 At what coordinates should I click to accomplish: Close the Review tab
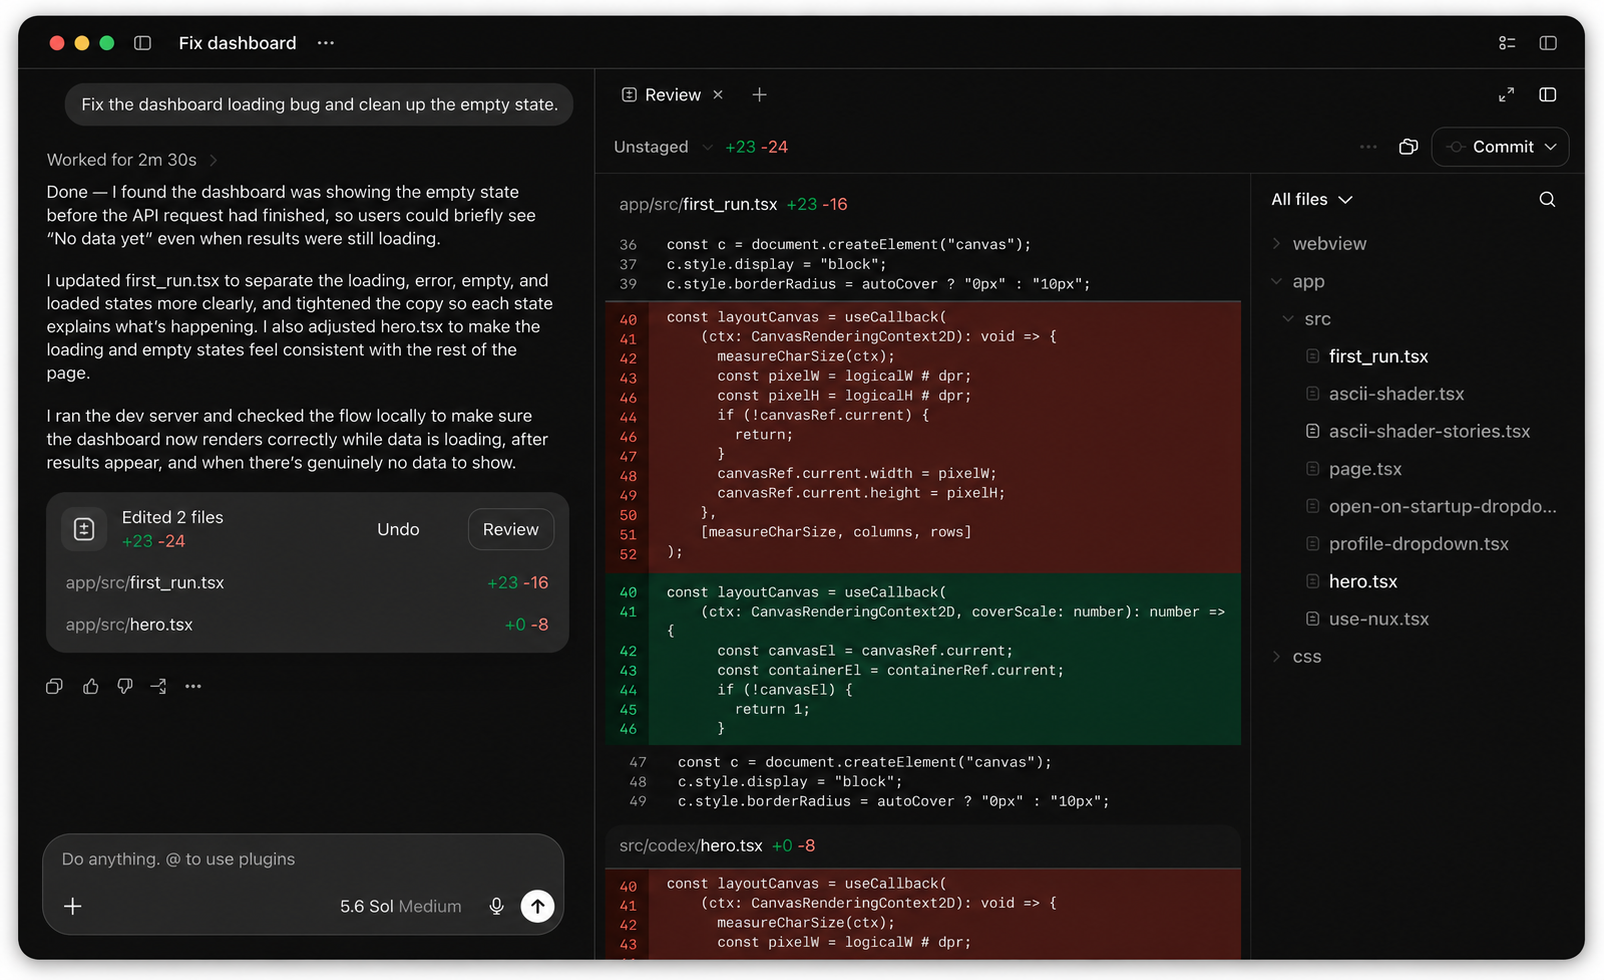(x=718, y=95)
